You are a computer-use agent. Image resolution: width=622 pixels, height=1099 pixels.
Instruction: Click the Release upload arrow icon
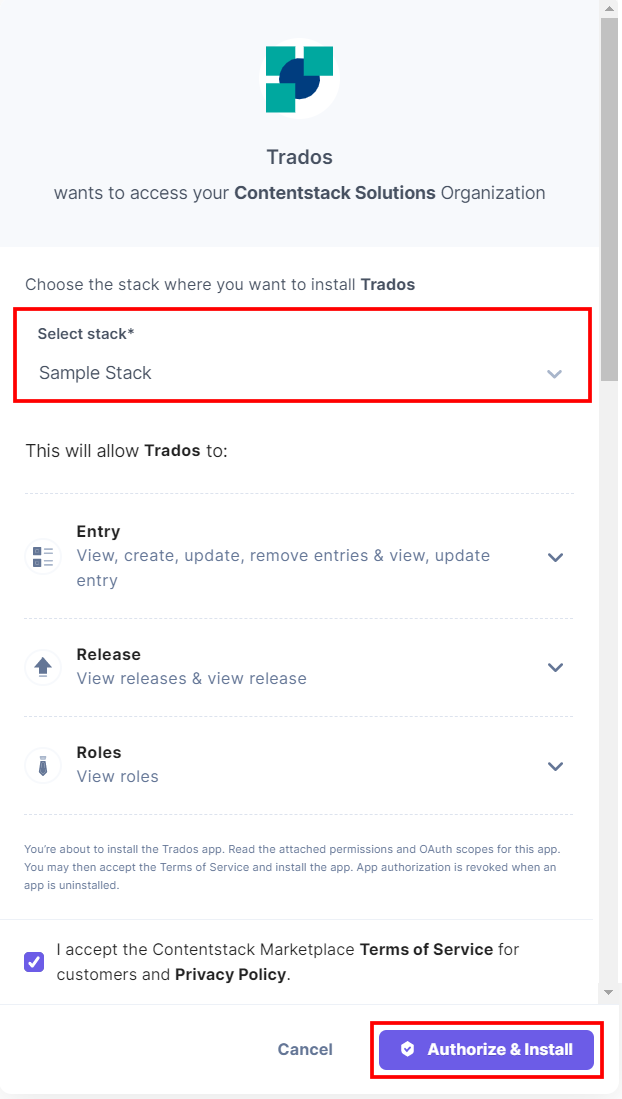coord(42,667)
